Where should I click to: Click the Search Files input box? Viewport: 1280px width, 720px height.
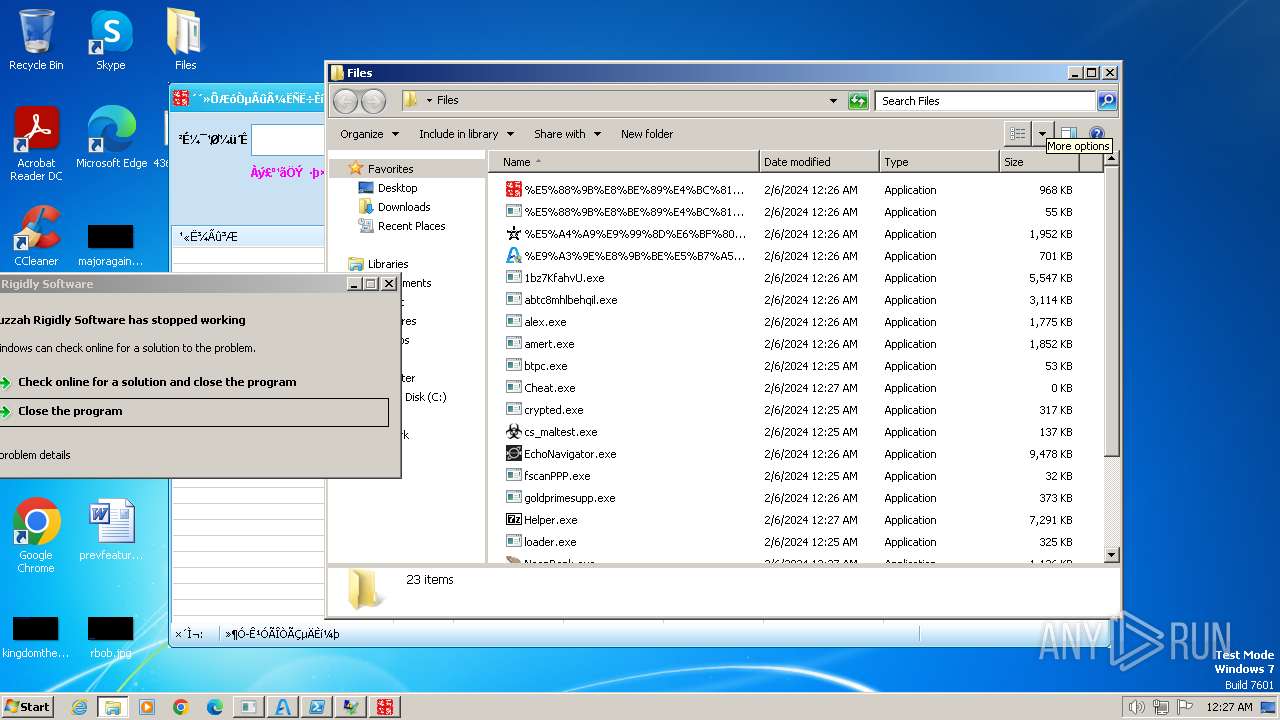(985, 100)
